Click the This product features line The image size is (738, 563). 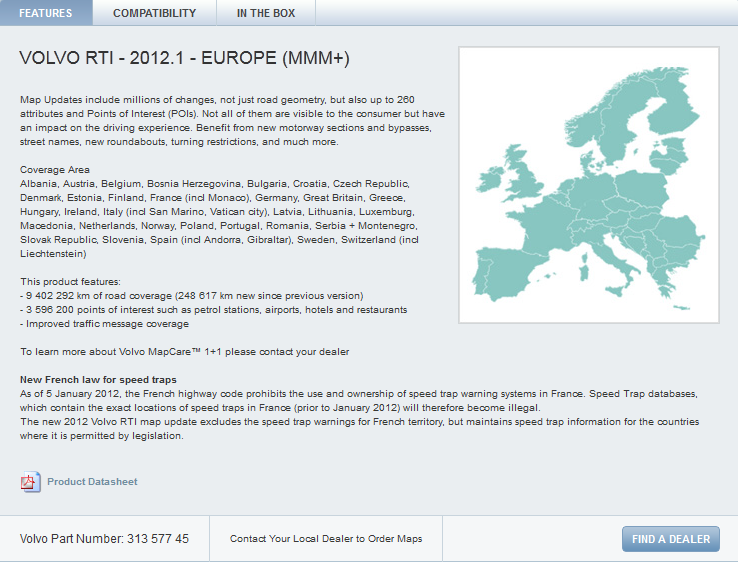point(70,282)
